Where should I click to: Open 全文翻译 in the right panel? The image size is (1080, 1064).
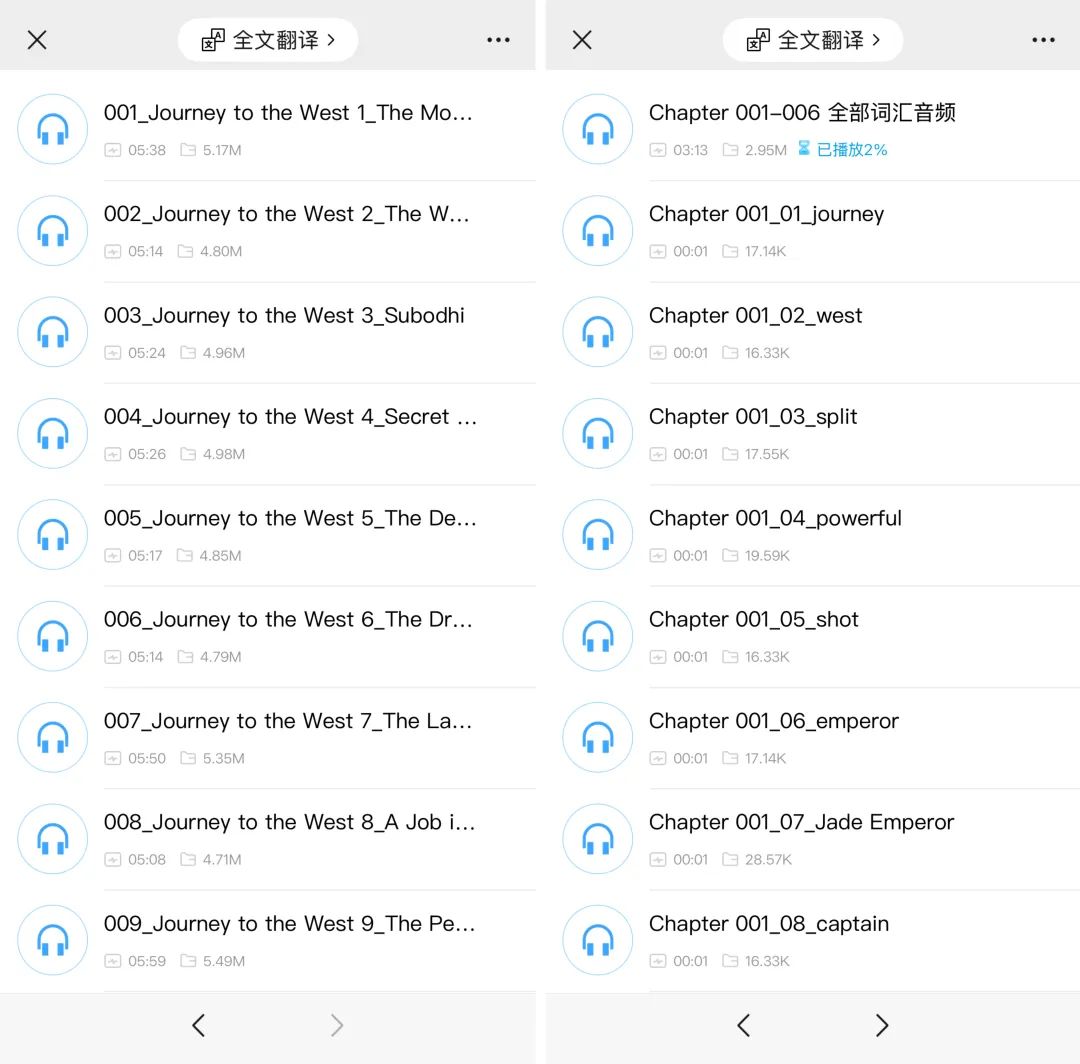pos(813,40)
